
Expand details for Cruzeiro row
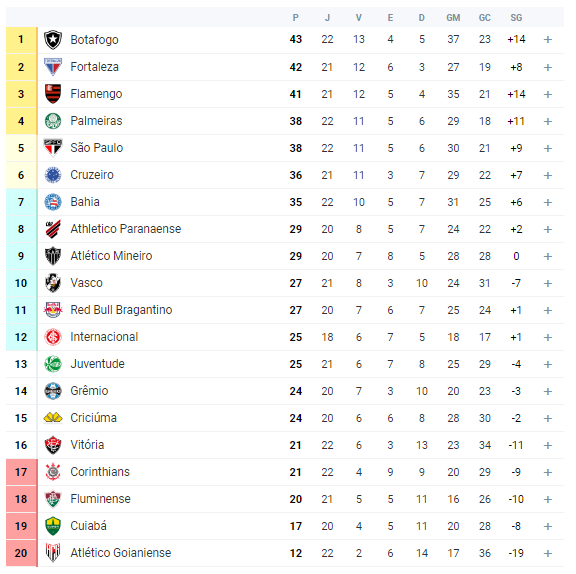548,175
